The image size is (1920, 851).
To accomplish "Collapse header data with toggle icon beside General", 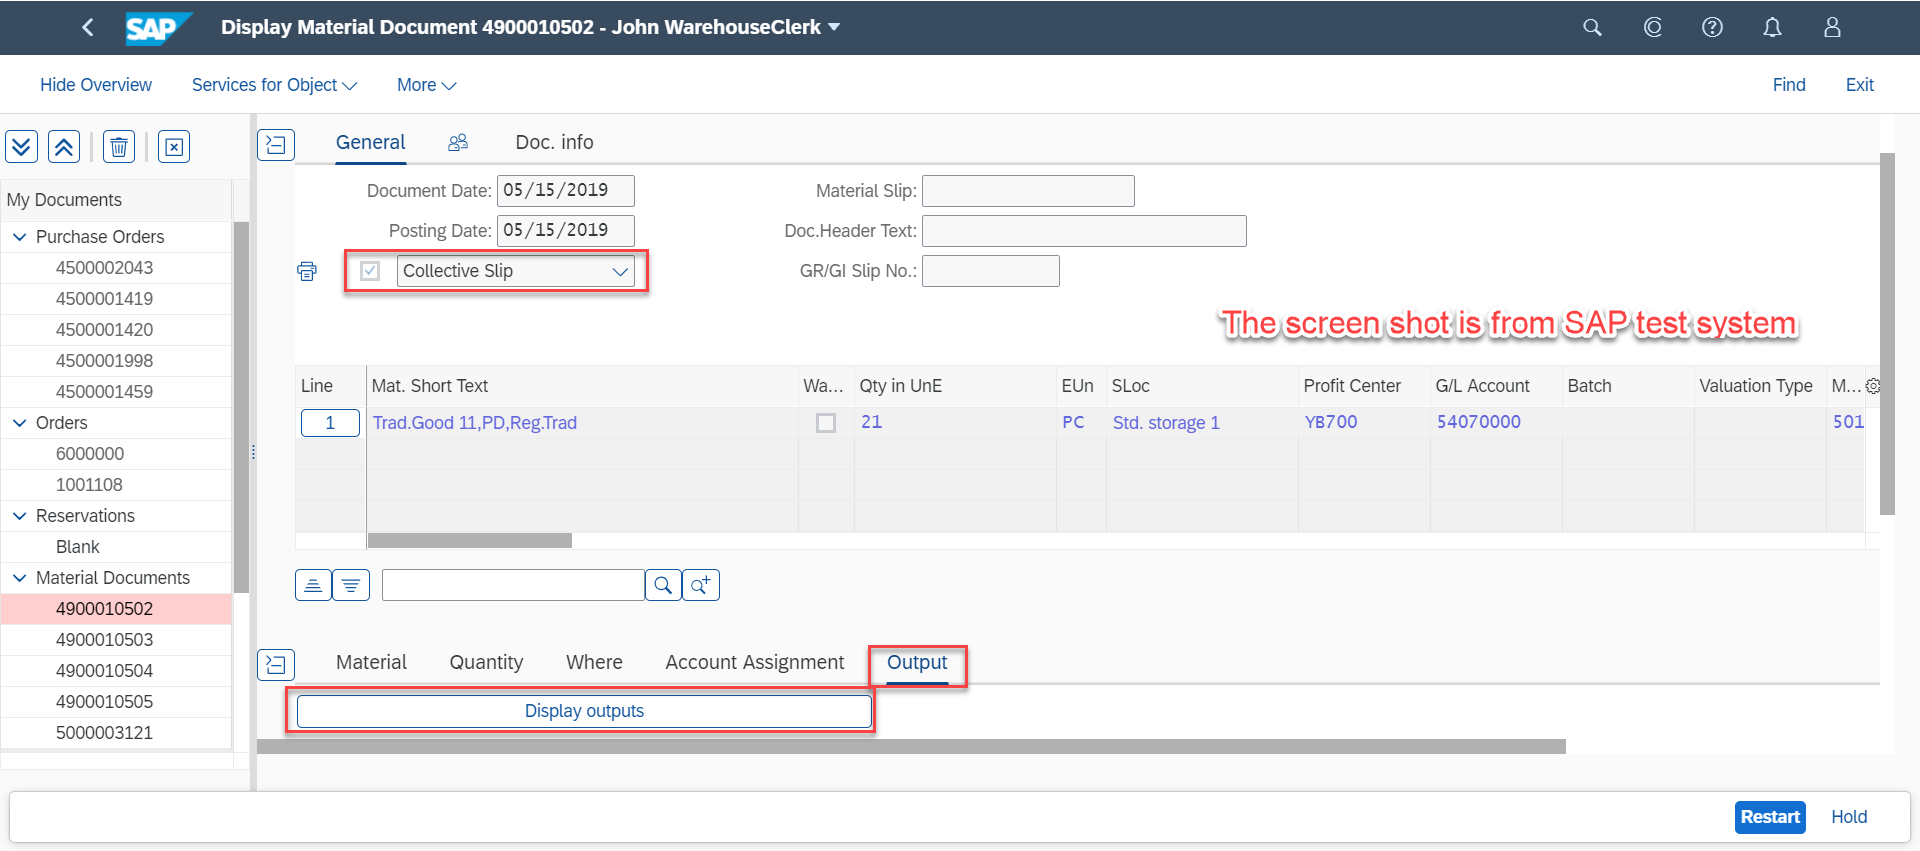I will (276, 145).
